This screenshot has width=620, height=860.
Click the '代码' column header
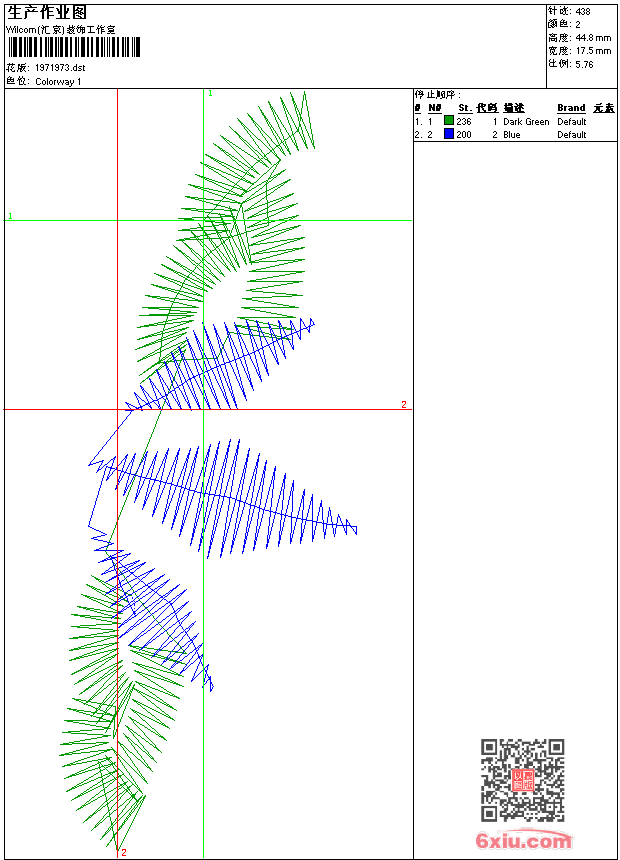pos(487,108)
